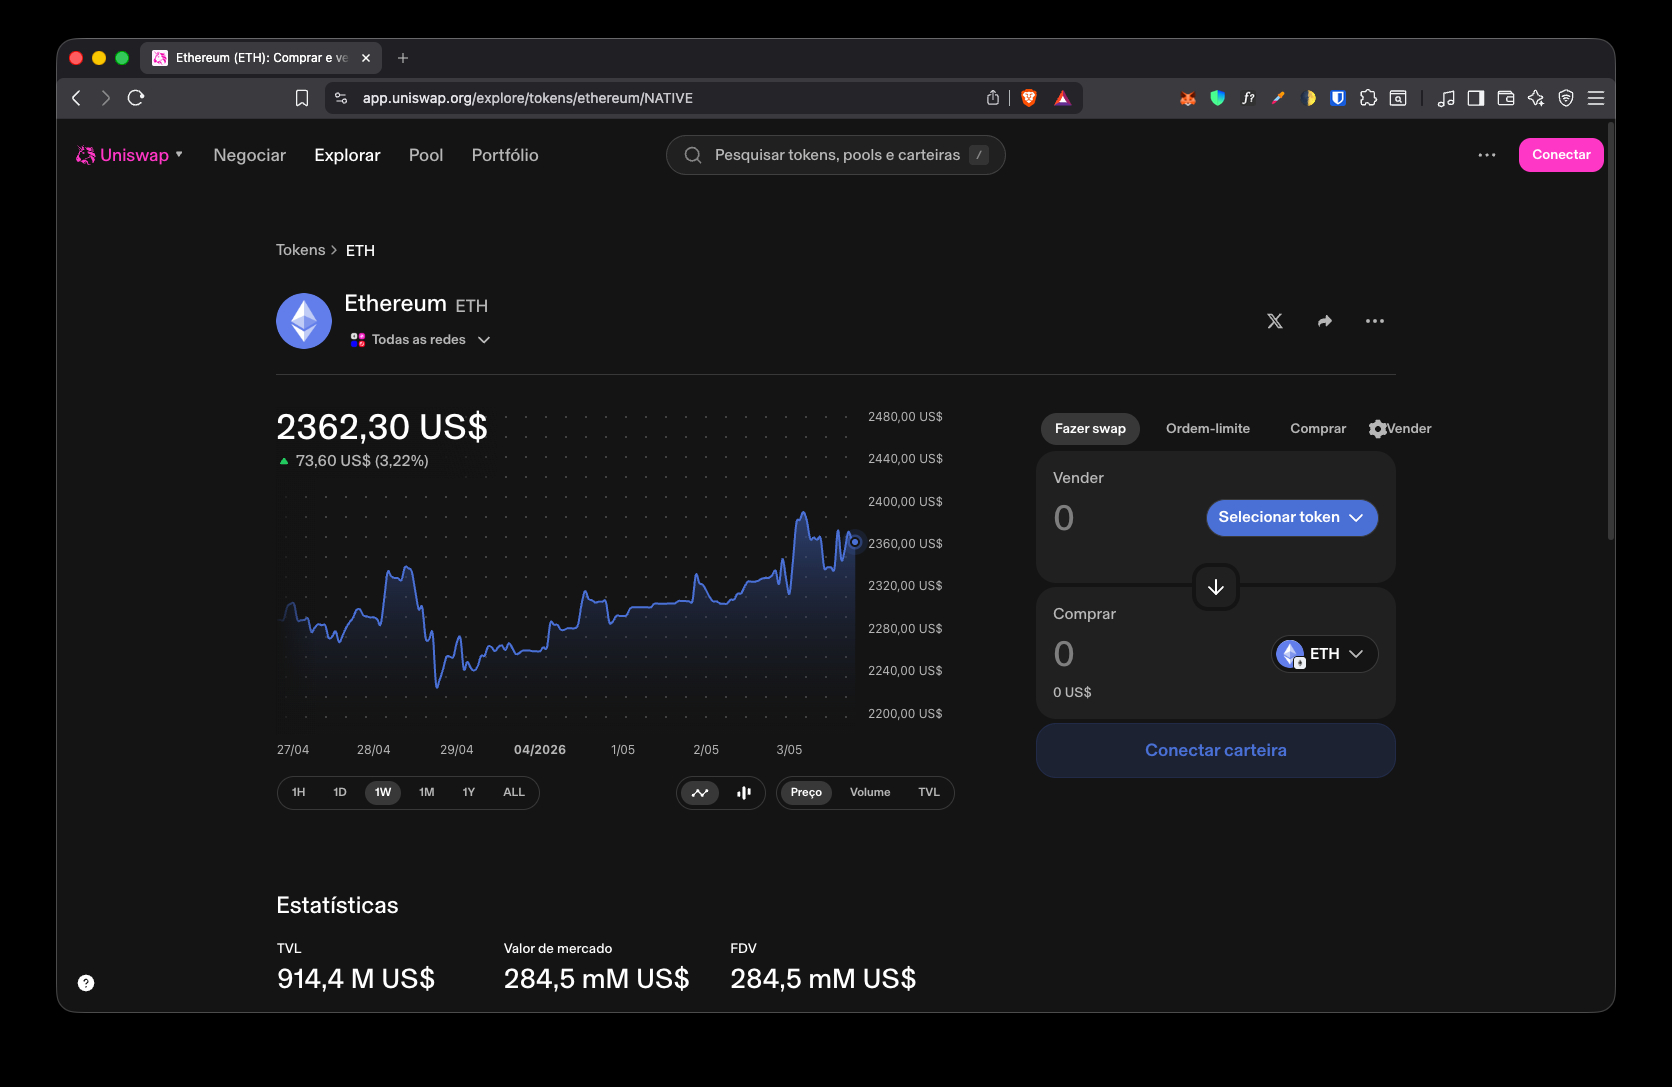Select Fazer swap tab
Image resolution: width=1672 pixels, height=1087 pixels.
point(1090,429)
